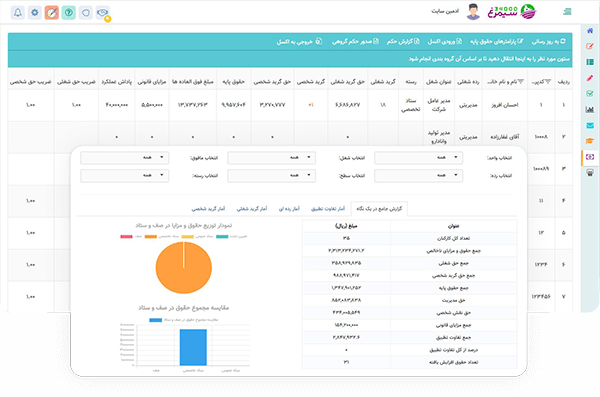
Task: Sort by the پاداش عملکرد column header
Action: point(116,82)
